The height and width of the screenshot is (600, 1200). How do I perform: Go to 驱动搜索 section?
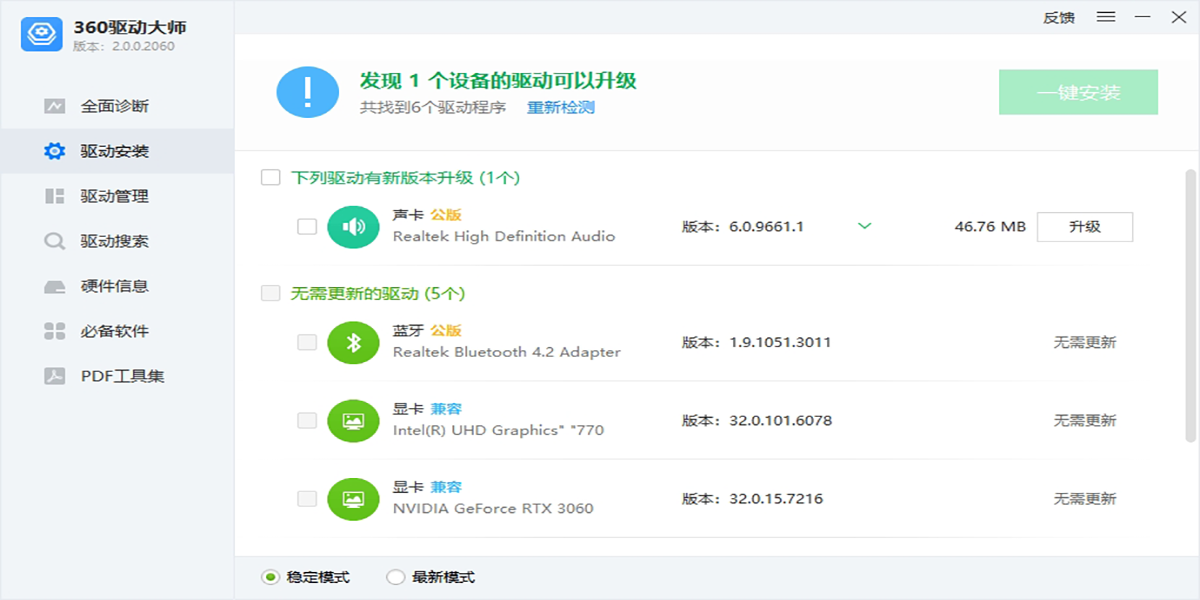[x=117, y=241]
